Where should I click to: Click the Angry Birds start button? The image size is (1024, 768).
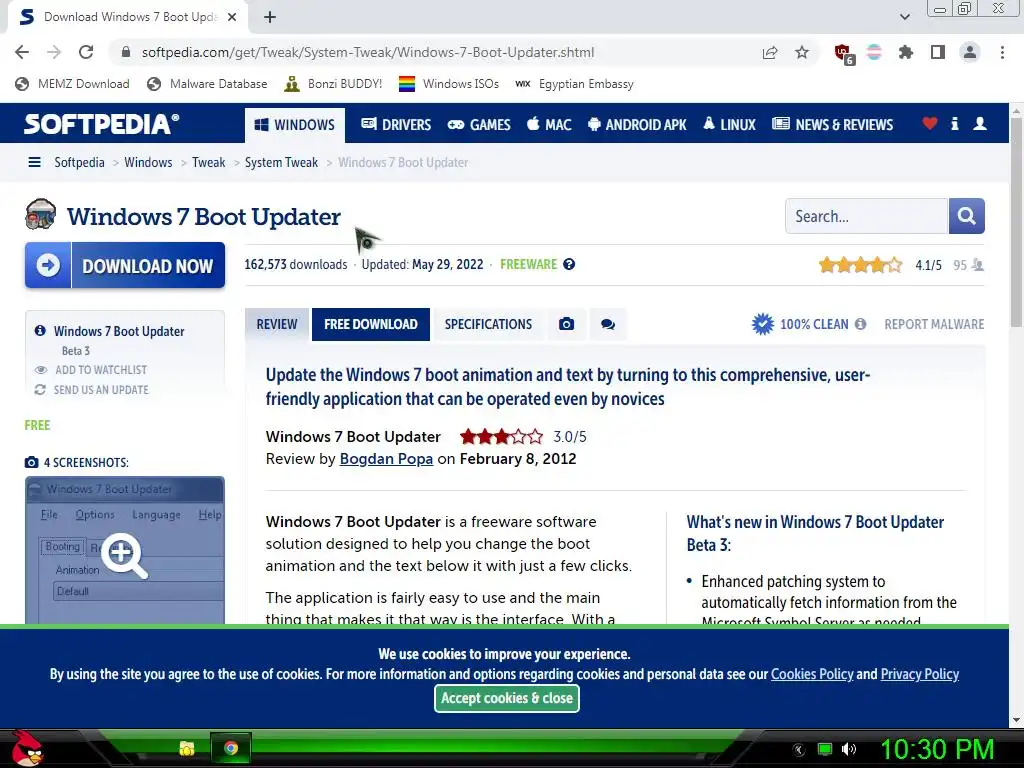27,748
